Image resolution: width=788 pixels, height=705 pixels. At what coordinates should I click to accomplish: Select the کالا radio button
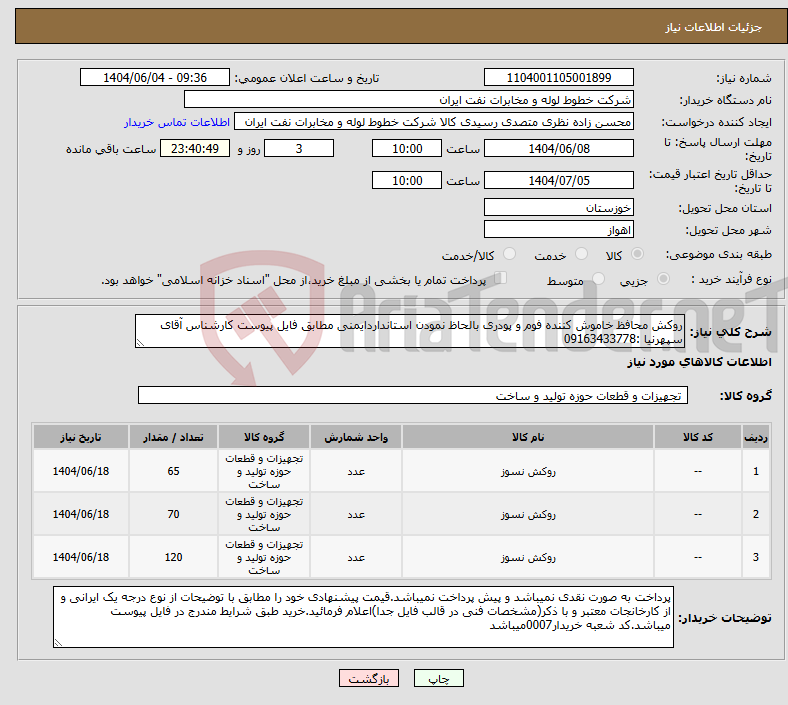(637, 254)
